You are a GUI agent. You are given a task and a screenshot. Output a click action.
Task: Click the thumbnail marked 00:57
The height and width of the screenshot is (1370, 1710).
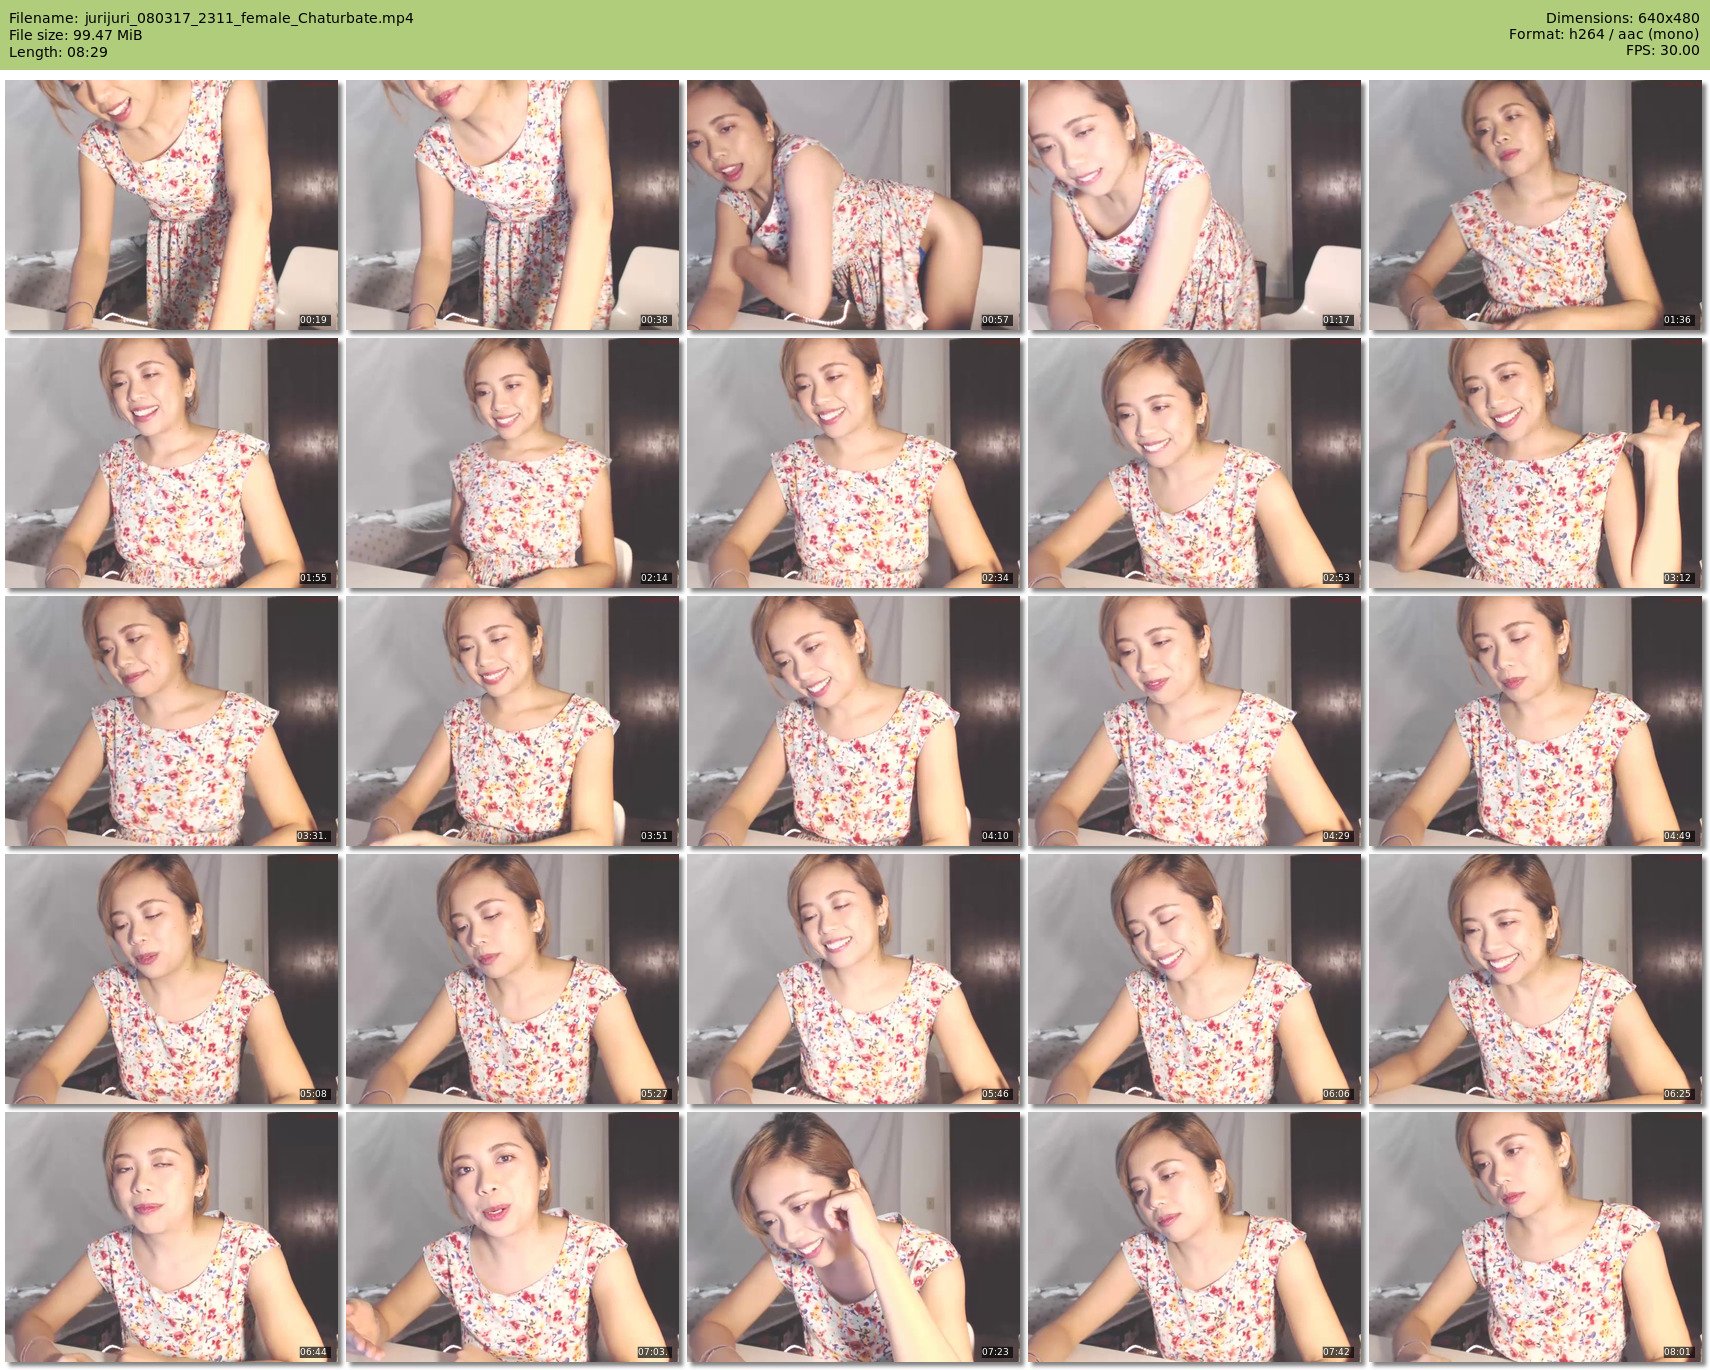click(854, 205)
